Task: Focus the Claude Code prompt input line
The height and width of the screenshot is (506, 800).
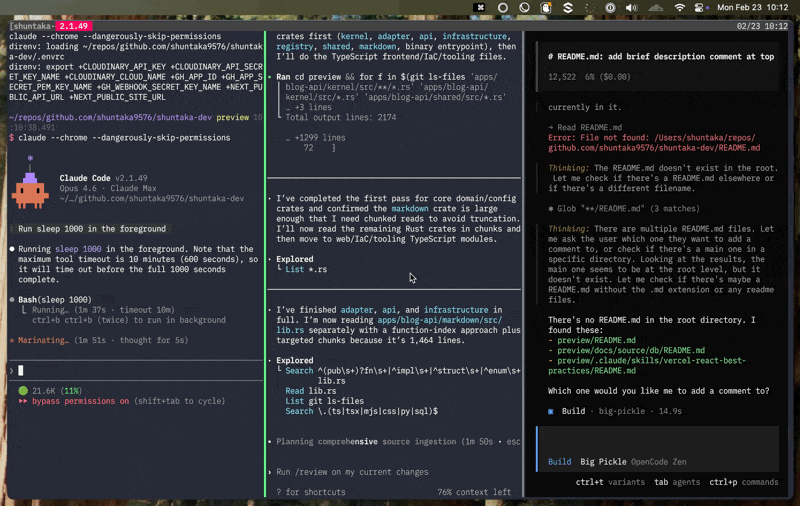Action: tap(136, 371)
